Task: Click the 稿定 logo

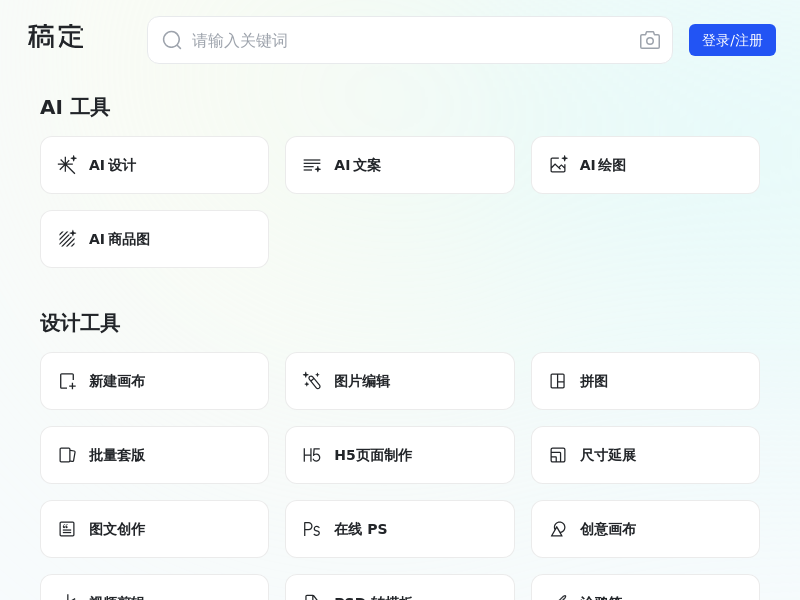Action: point(56,37)
